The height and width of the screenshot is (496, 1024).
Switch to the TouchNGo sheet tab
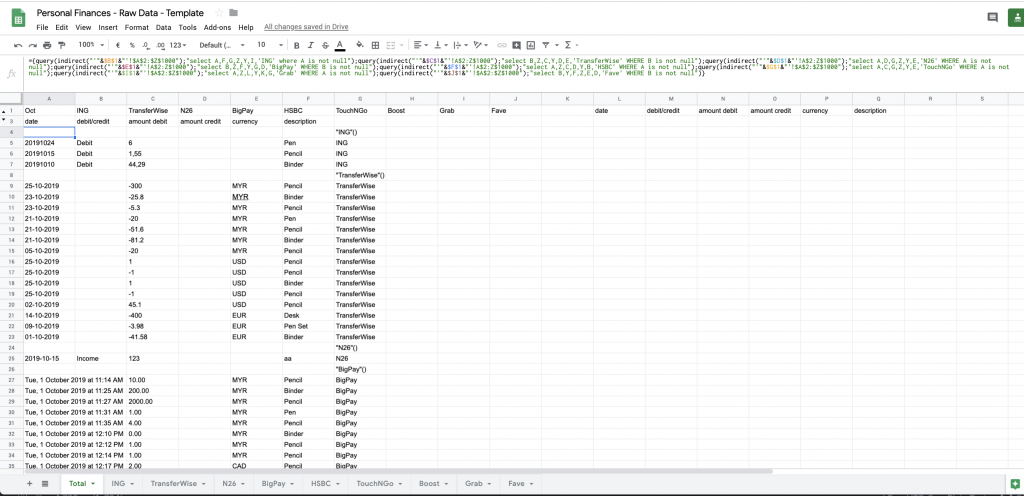tap(379, 484)
